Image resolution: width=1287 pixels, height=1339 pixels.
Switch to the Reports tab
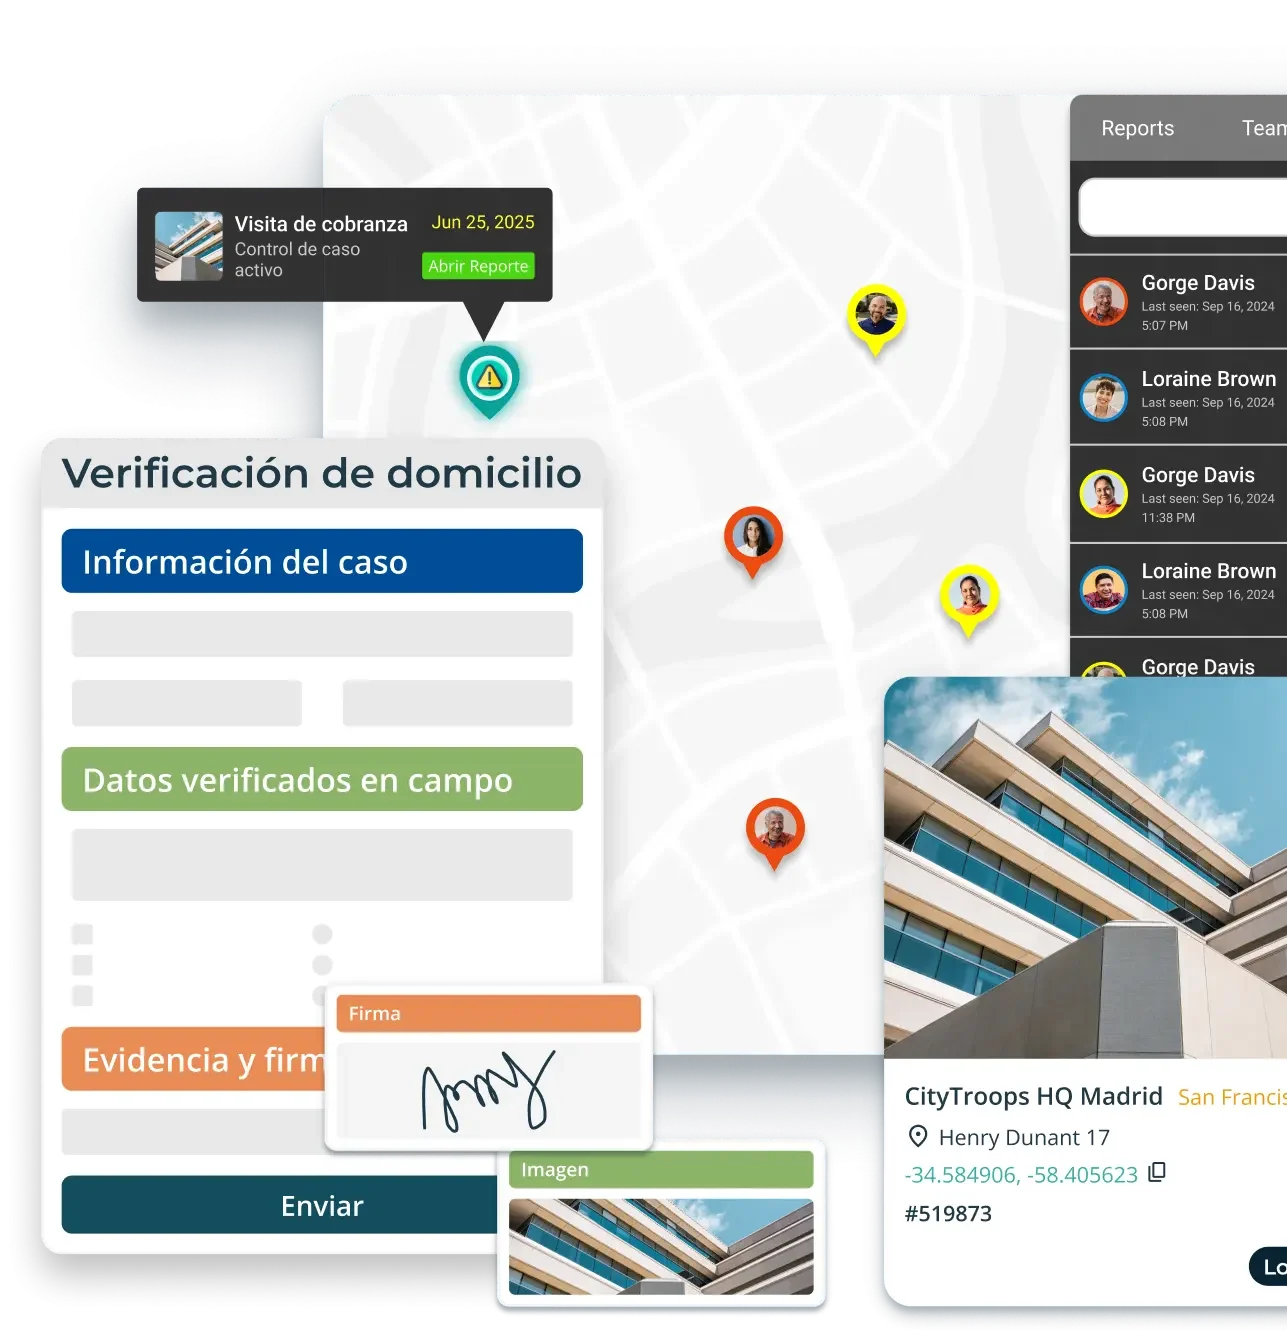1137,128
